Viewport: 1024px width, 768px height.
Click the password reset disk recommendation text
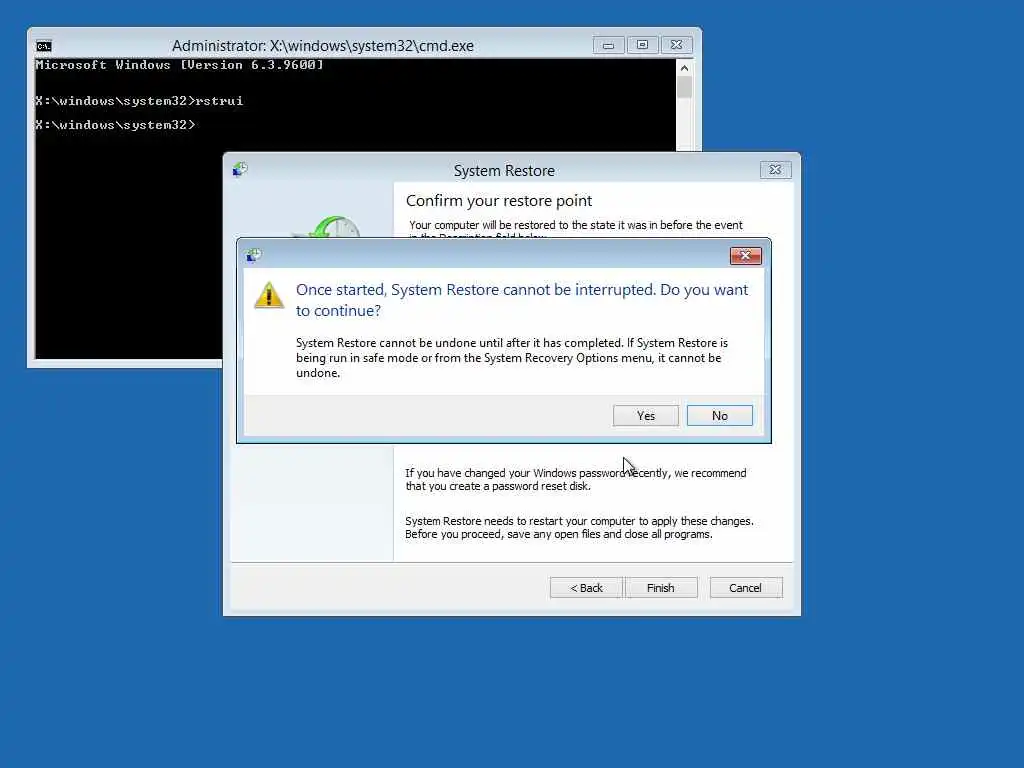(x=575, y=479)
